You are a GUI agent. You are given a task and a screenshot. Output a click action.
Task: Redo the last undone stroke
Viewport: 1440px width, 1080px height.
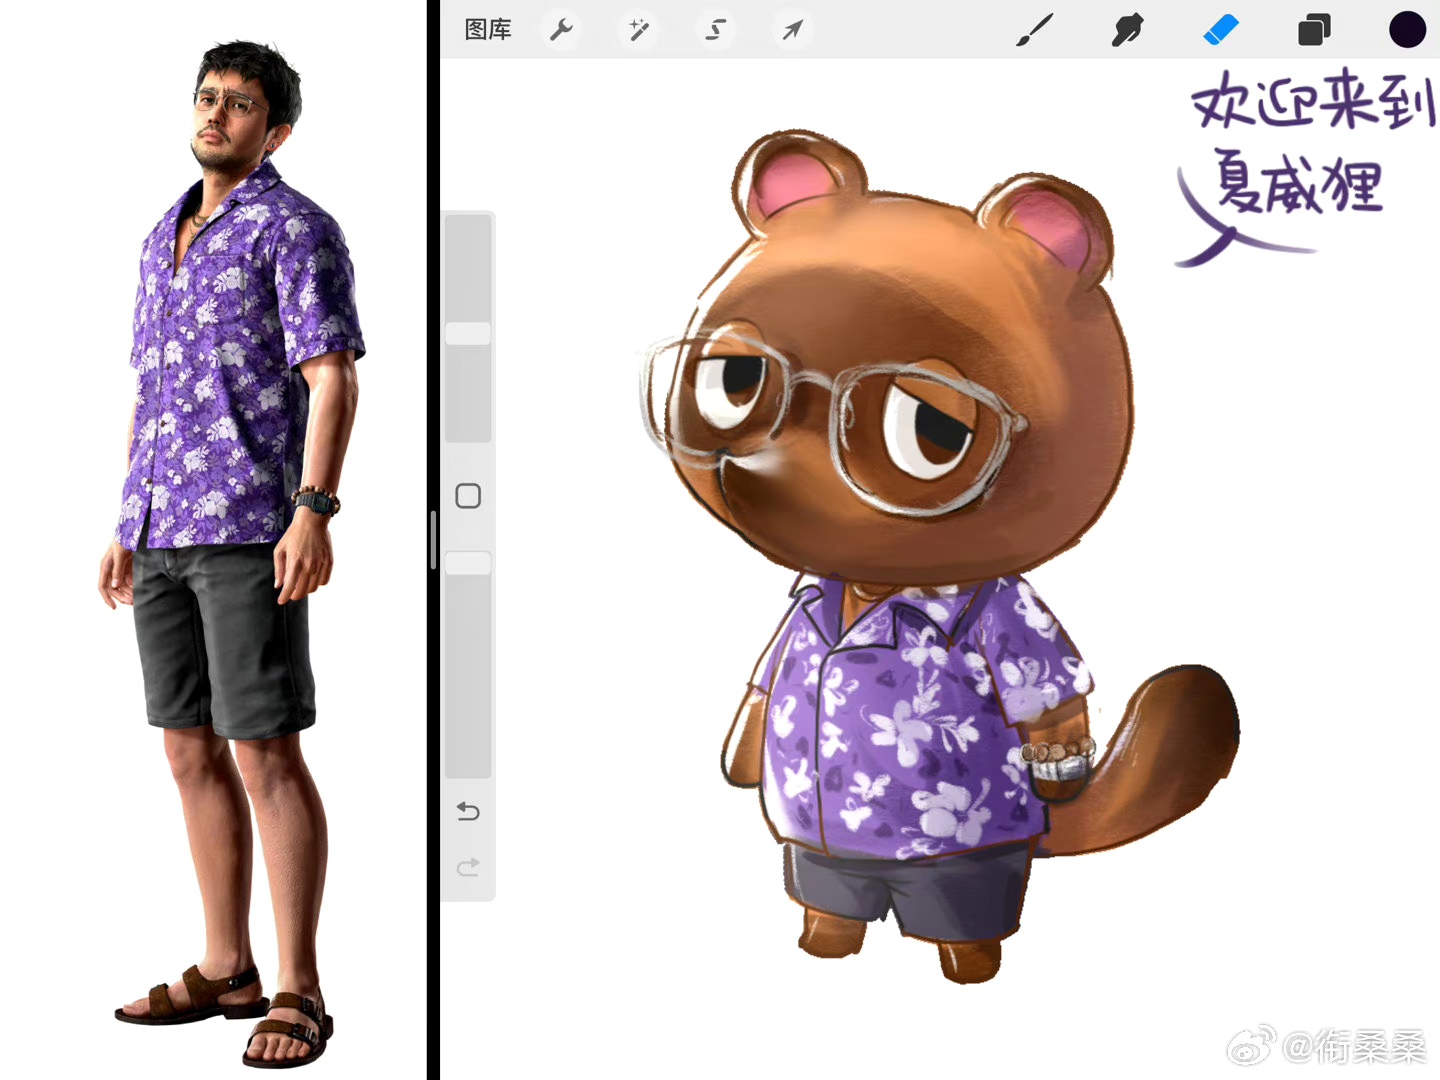[x=468, y=866]
